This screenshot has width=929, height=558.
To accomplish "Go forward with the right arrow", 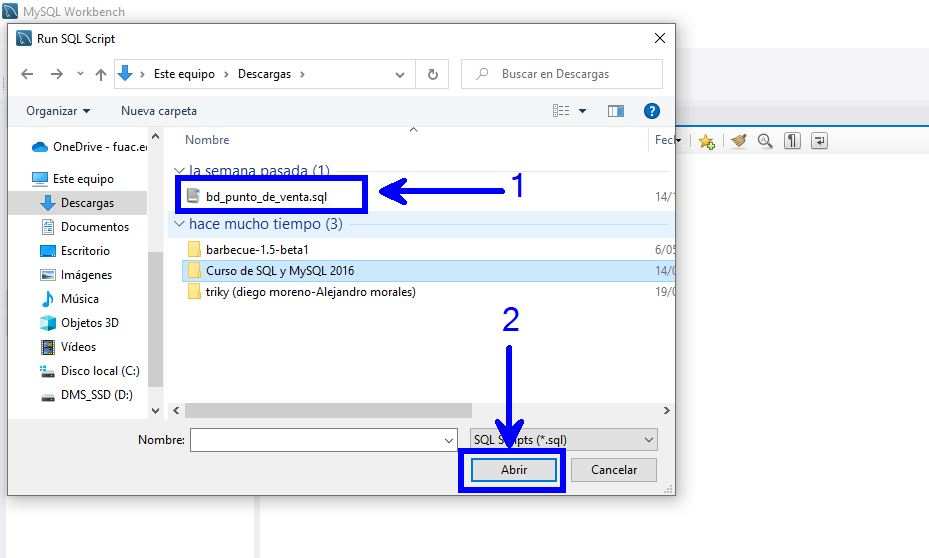I will [56, 74].
